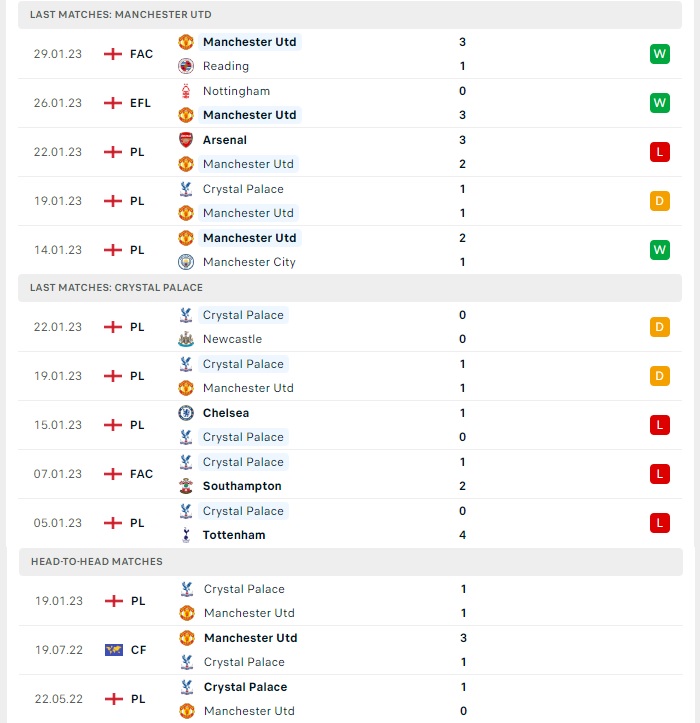Click the England flag beside FAC on 07.01.23
700x723 pixels.
113,474
